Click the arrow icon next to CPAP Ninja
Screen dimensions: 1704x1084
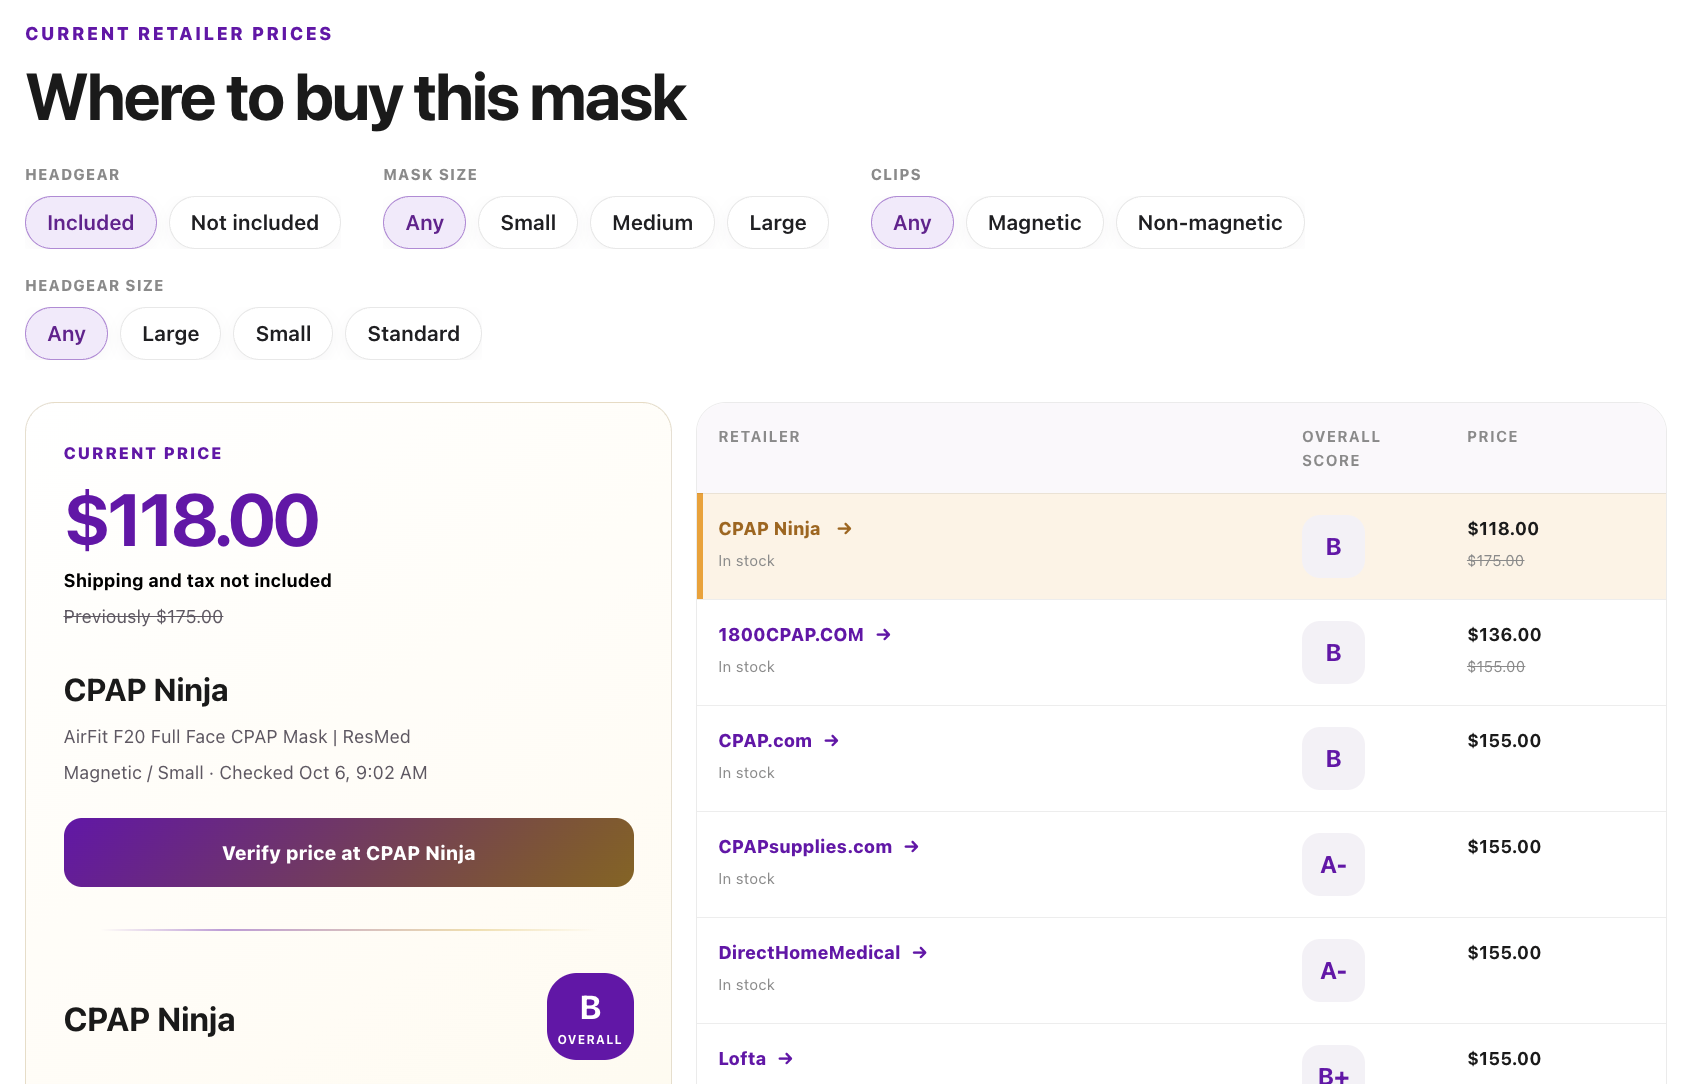pyautogui.click(x=844, y=528)
